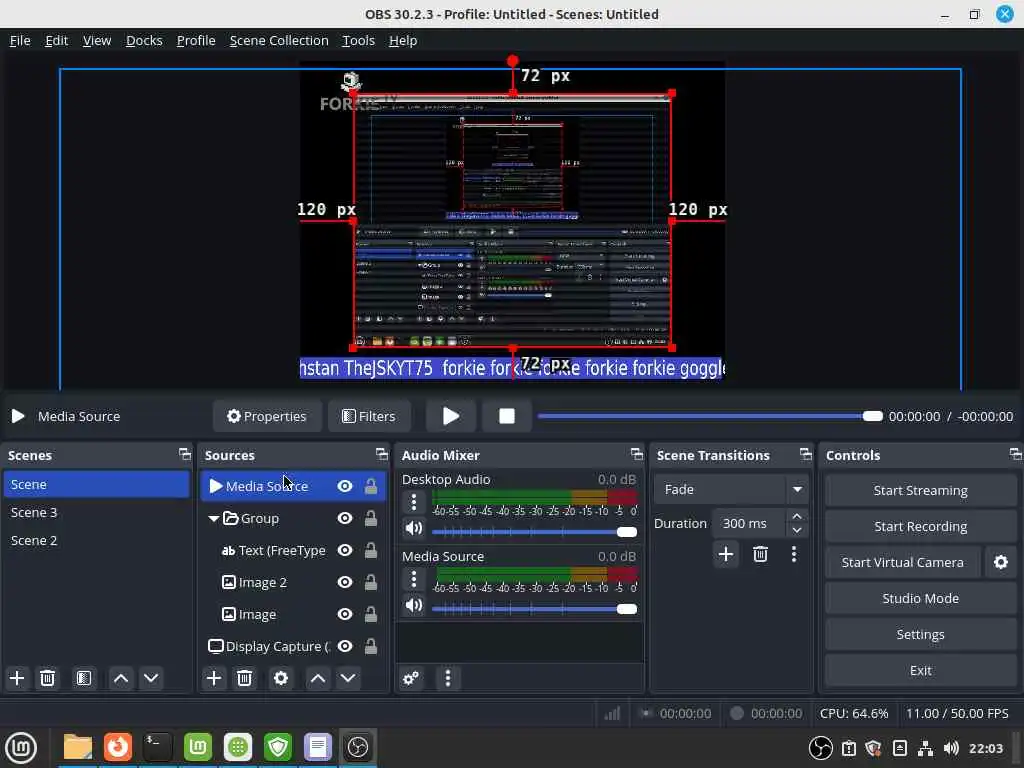Start Virtual Camera
The image size is (1024, 768).
click(x=903, y=562)
